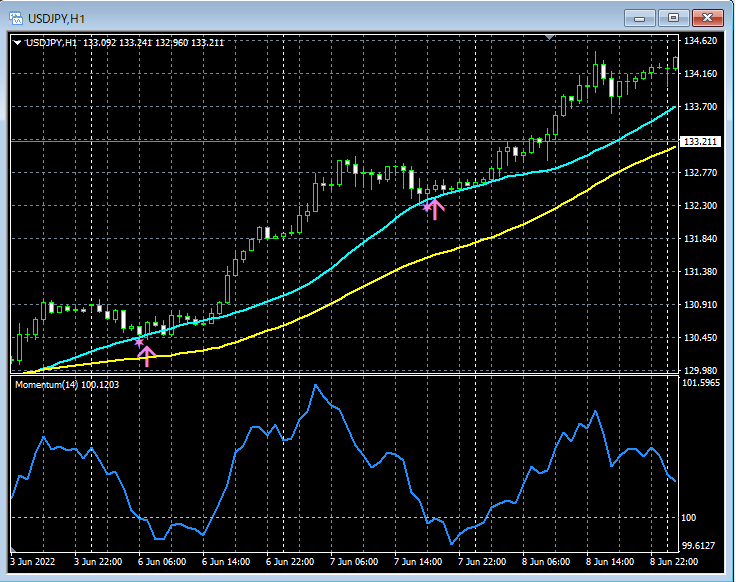
Task: Click the 3 Jun 22:00 time label
Action: coord(98,562)
